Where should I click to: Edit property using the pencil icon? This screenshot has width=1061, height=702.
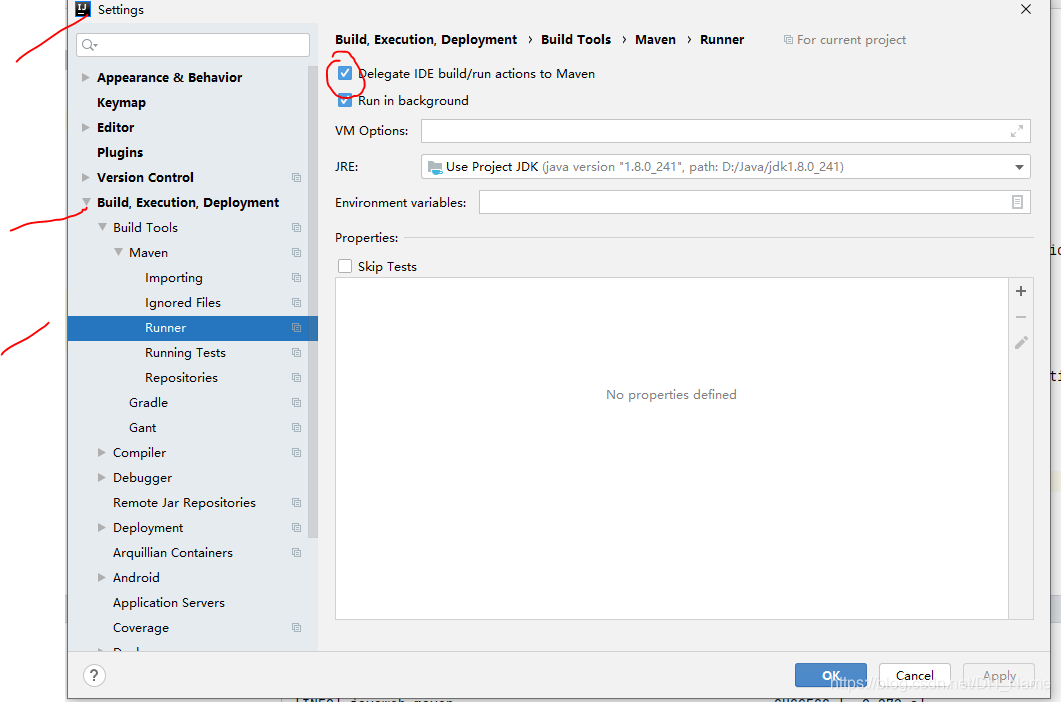(1021, 343)
